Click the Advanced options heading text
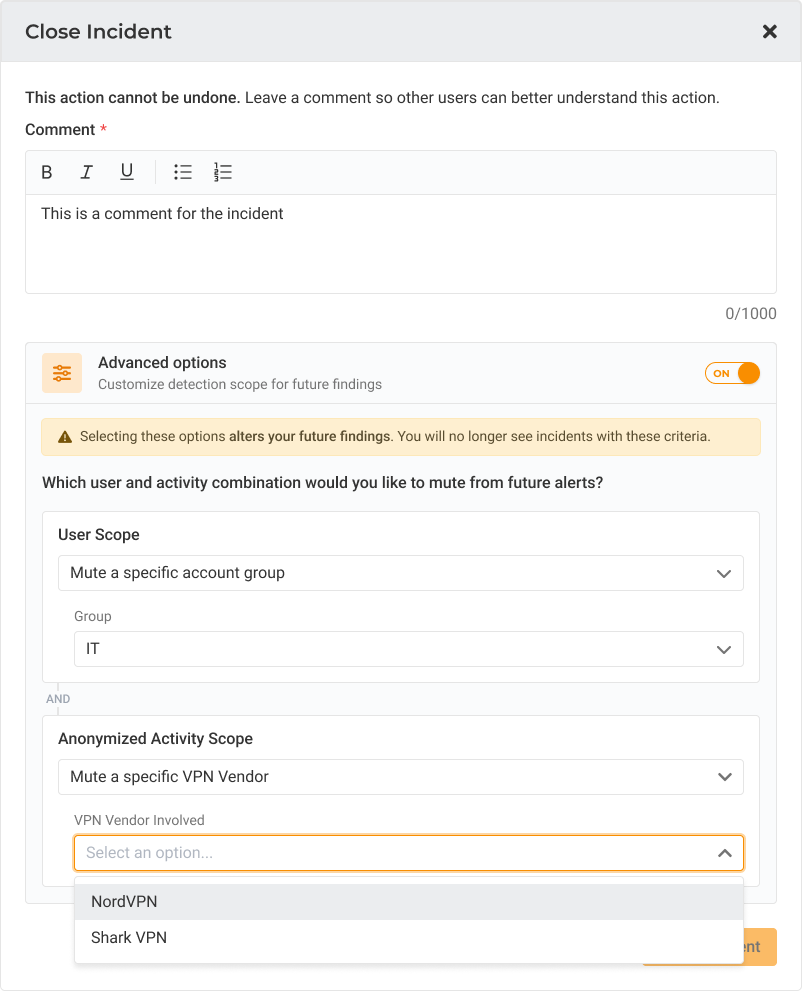Screen dimensions: 802x991 pyautogui.click(x=162, y=363)
